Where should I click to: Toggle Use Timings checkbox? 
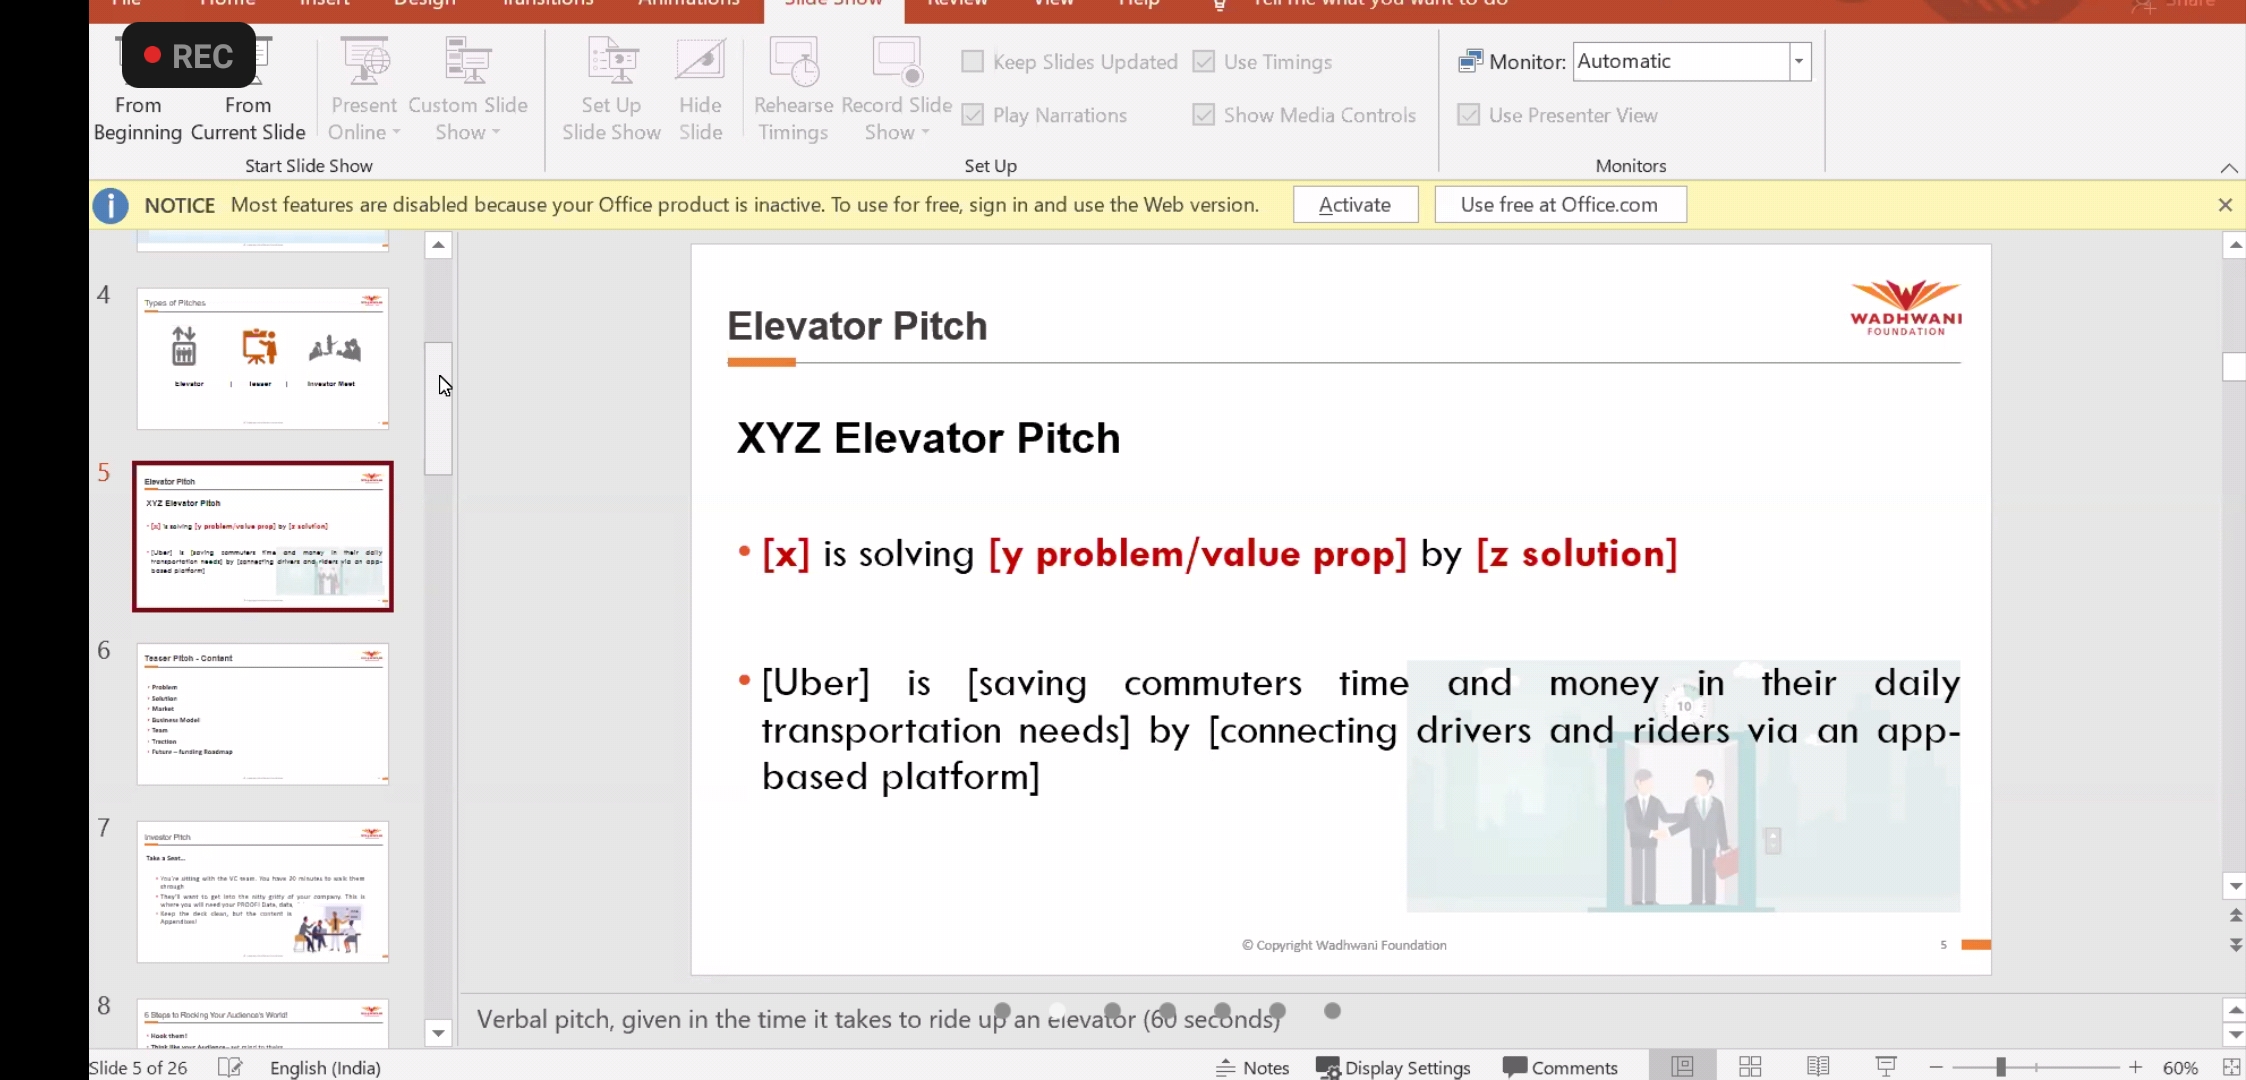click(x=1204, y=62)
